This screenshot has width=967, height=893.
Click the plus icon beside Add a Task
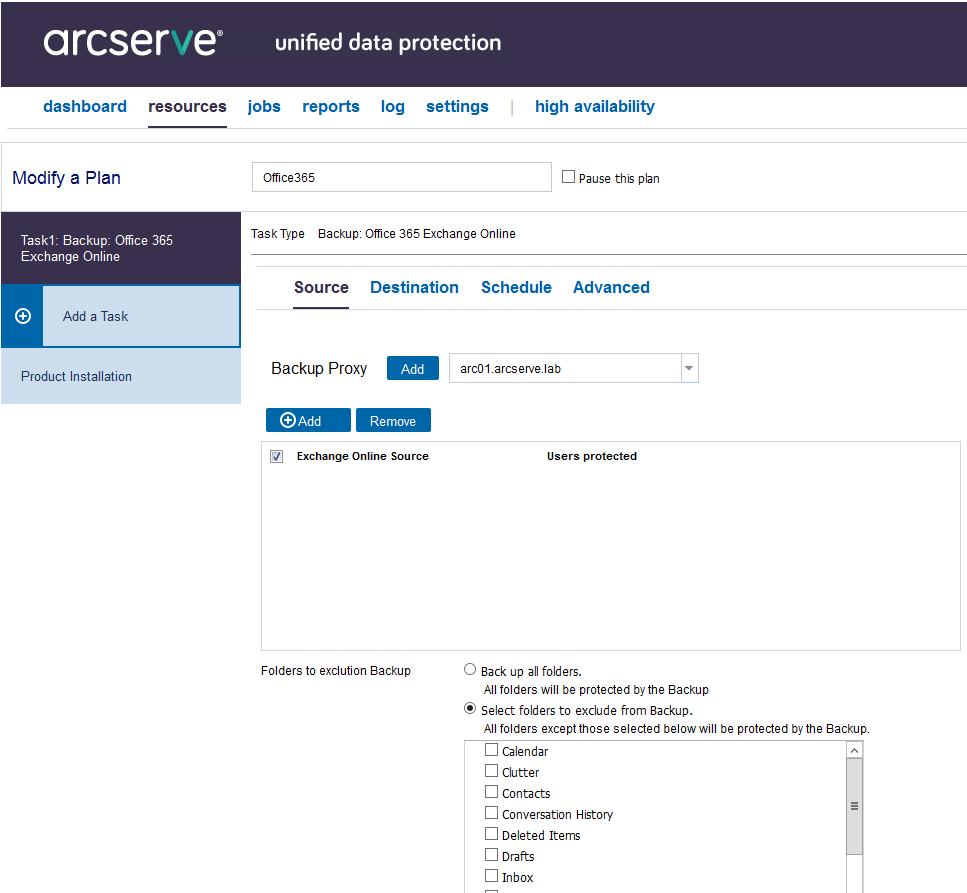click(x=23, y=316)
